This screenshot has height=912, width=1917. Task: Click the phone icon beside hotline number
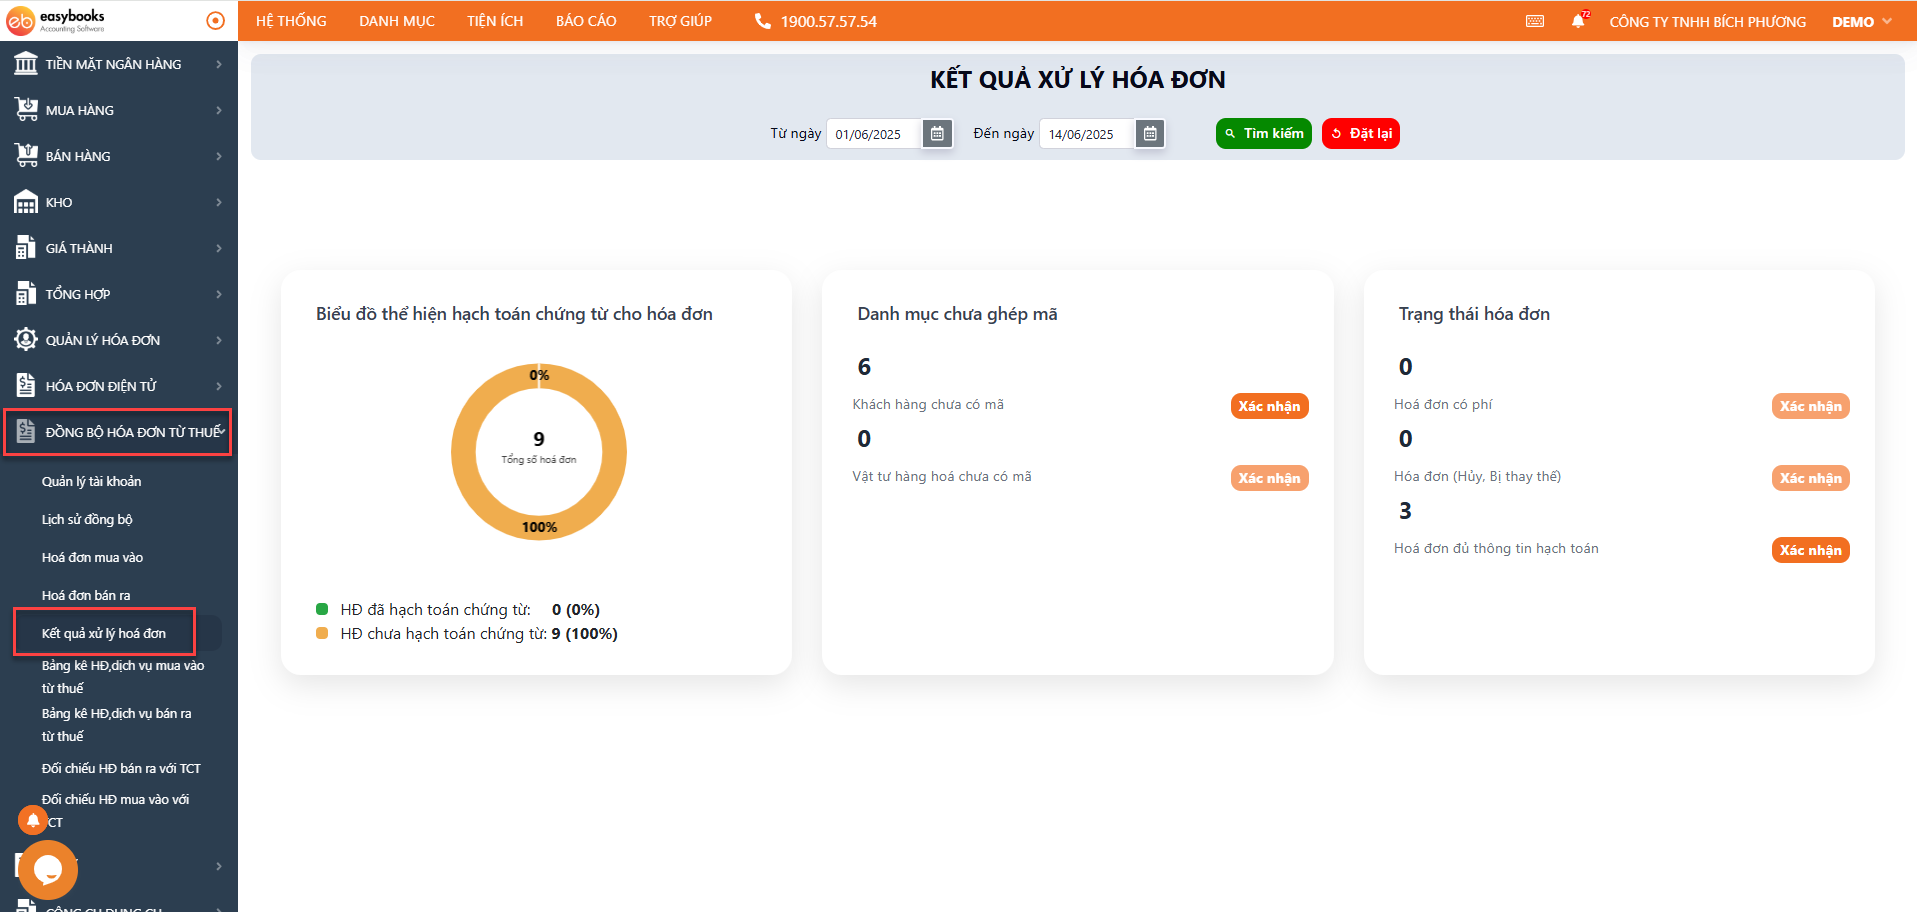tap(762, 21)
